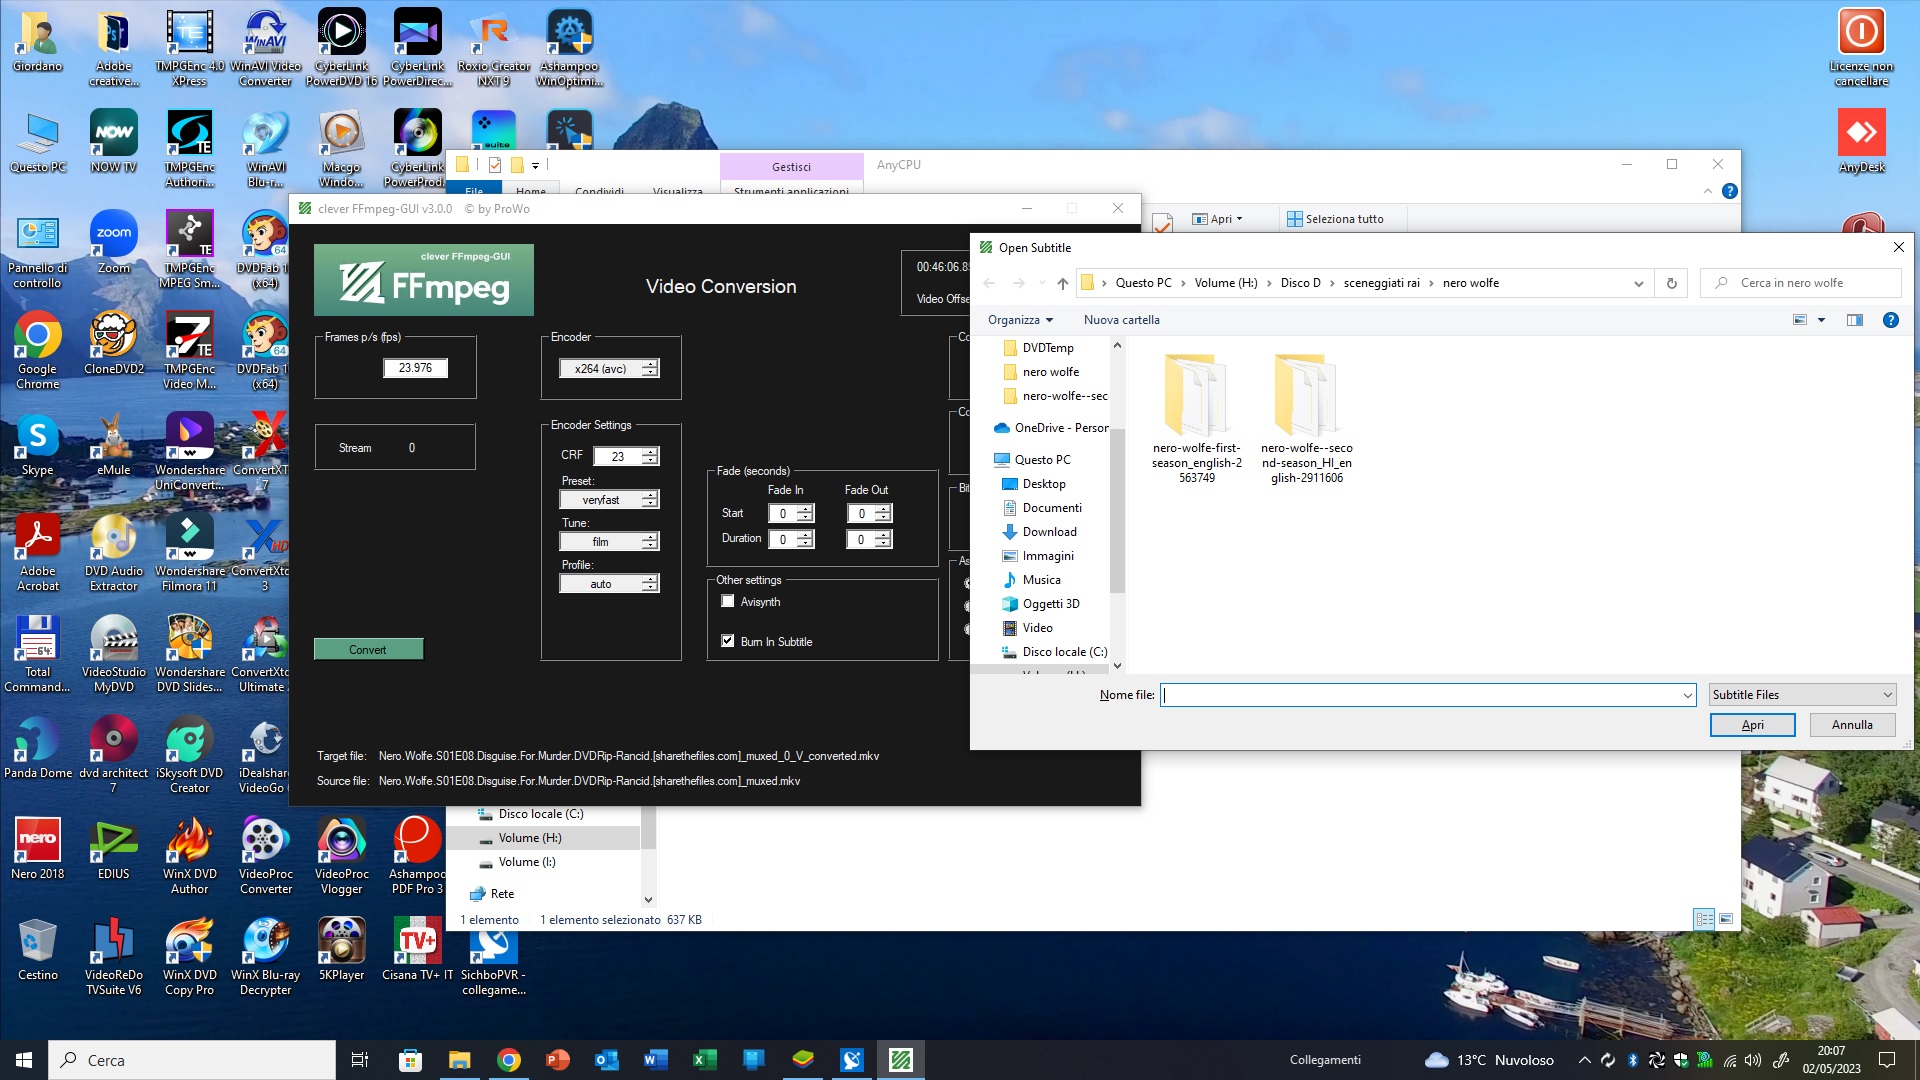Uncheck the Burn In Subtitle checkbox

point(728,641)
